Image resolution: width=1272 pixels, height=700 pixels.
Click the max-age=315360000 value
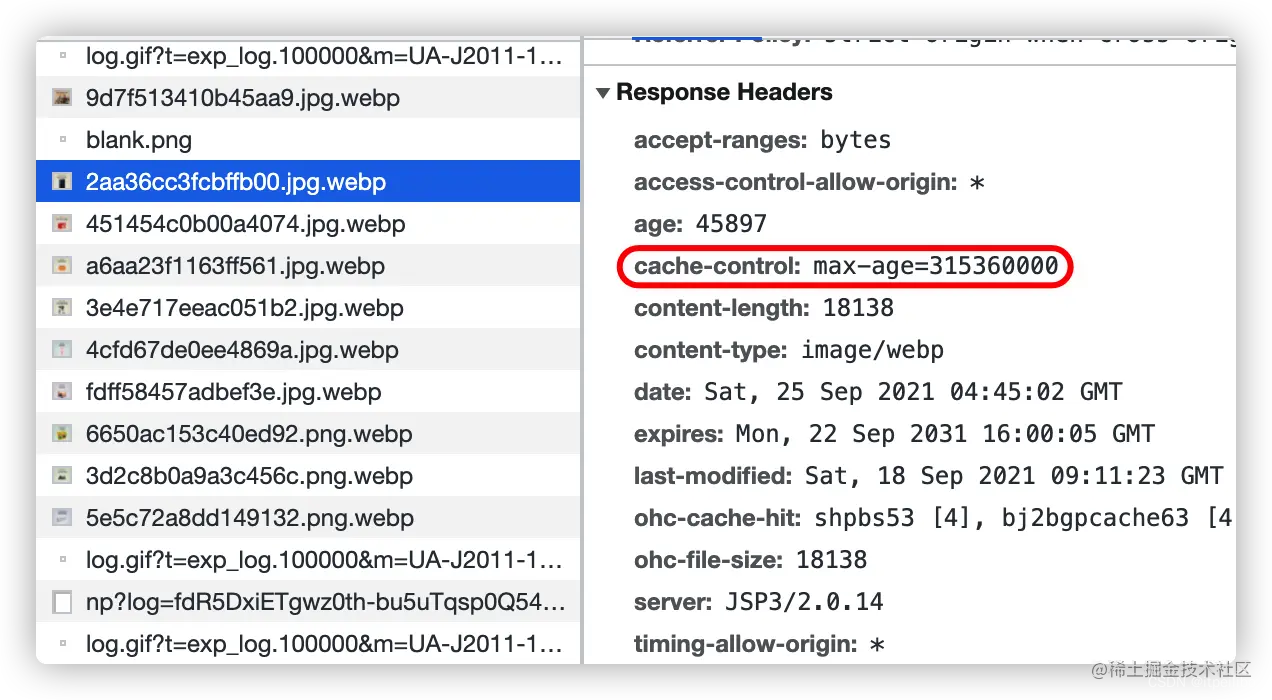pyautogui.click(x=936, y=266)
